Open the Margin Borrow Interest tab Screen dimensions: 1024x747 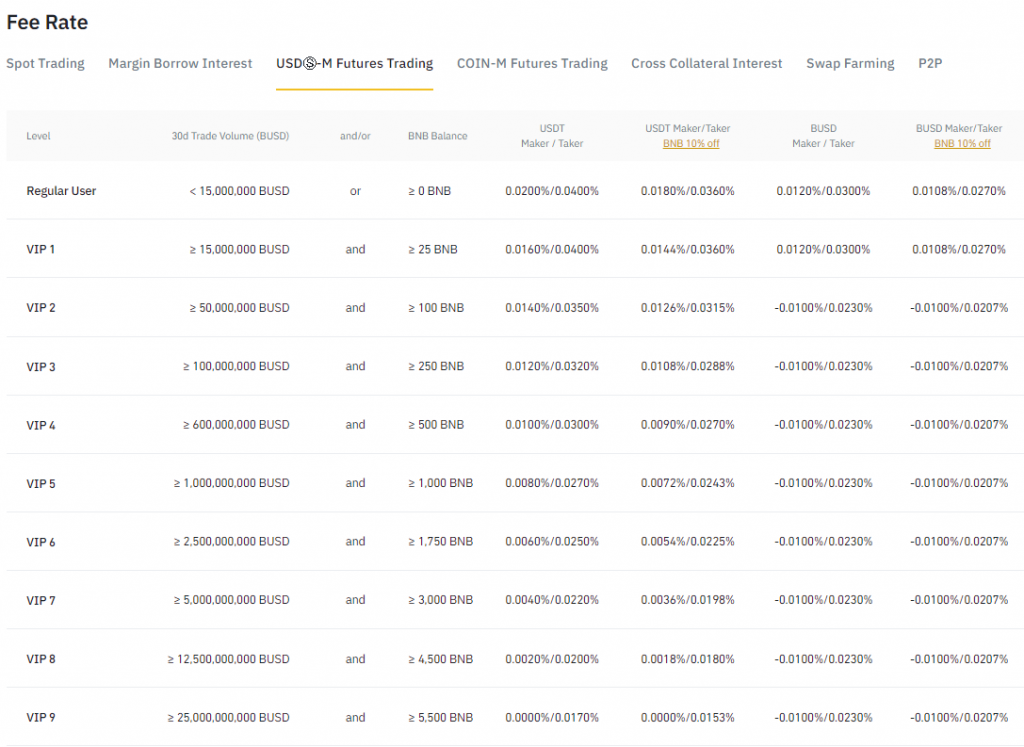coord(180,63)
